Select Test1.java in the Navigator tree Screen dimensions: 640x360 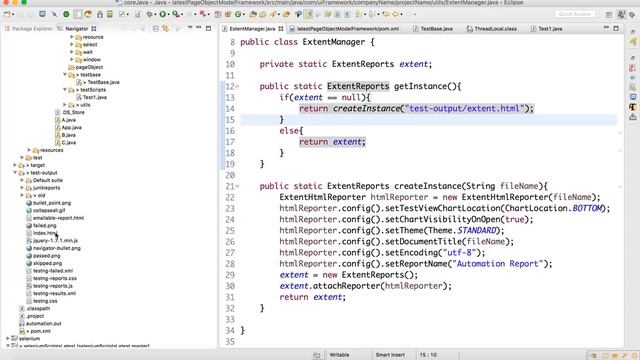coord(94,98)
